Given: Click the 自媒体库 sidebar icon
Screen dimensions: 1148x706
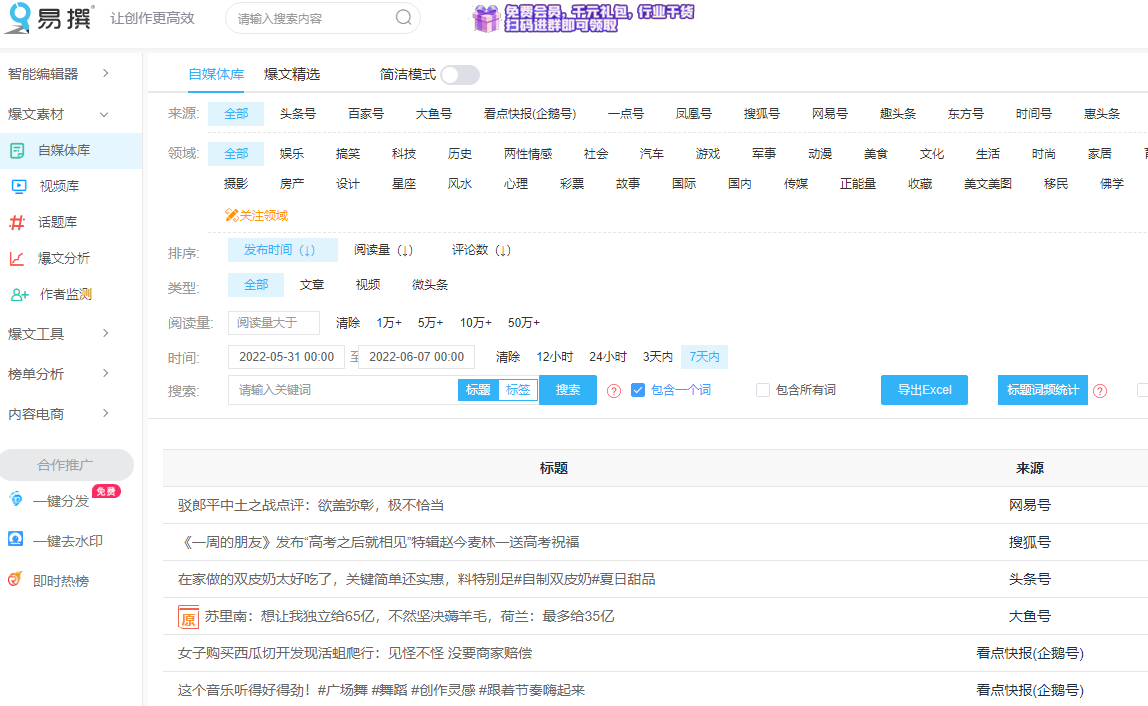Looking at the screenshot, I should (x=17, y=150).
